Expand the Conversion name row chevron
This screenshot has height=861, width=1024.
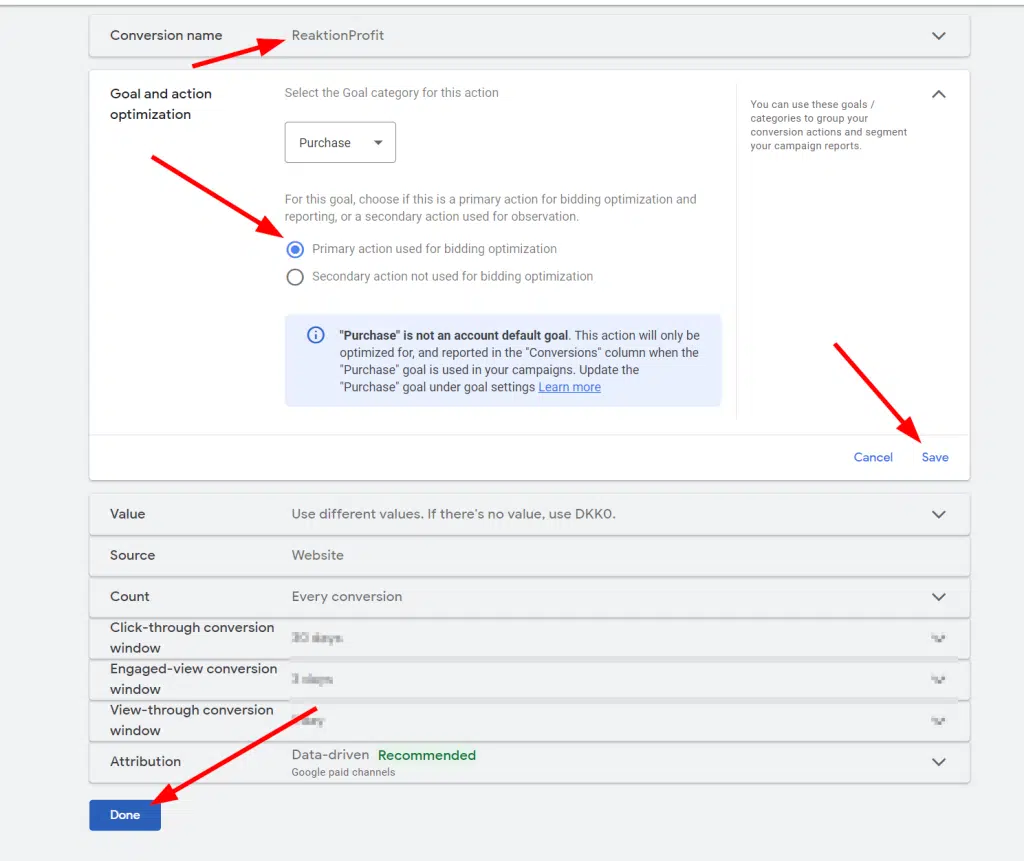pos(938,36)
